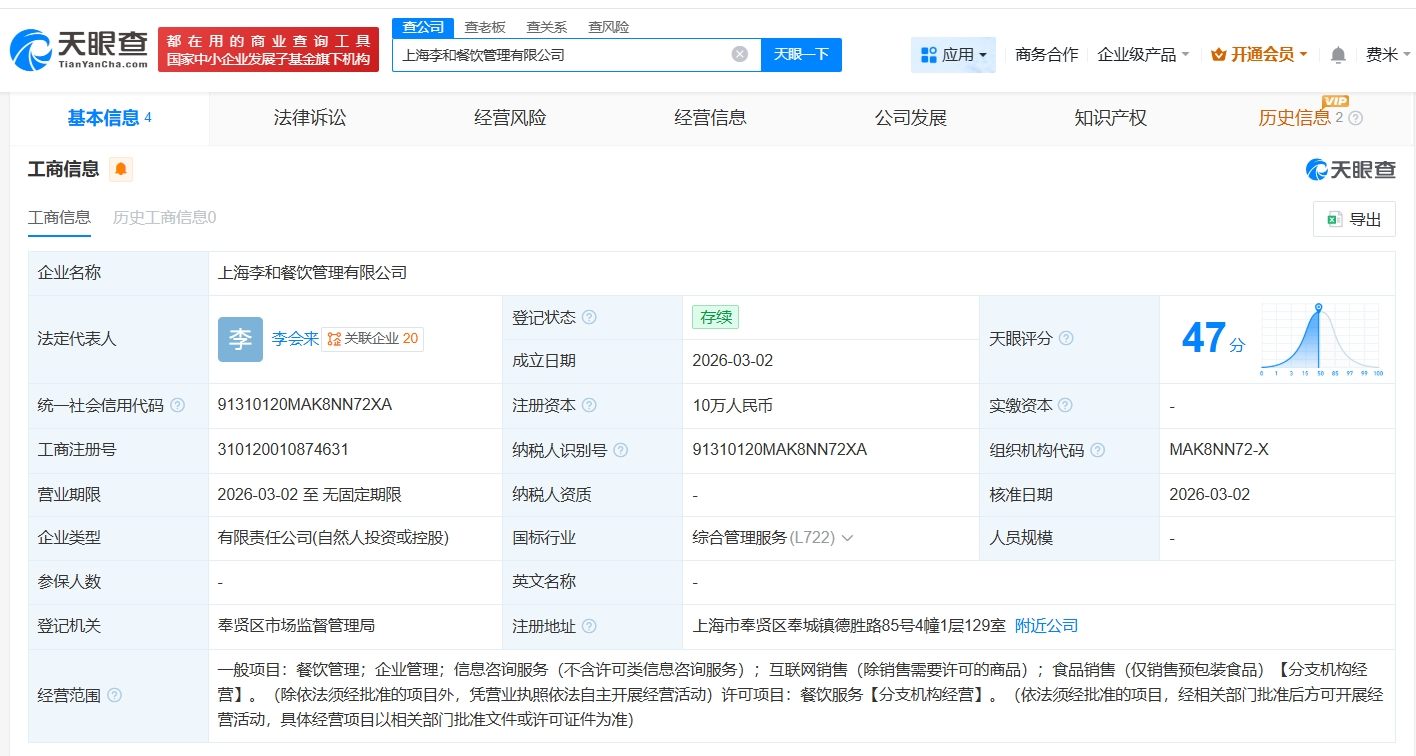Click help icon beside 统一社会信用代码

[x=178, y=406]
